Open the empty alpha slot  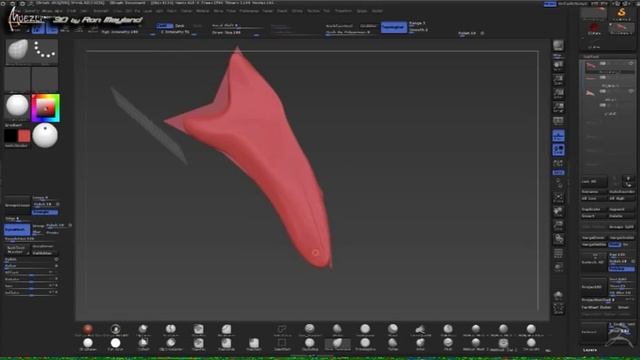coord(17,79)
